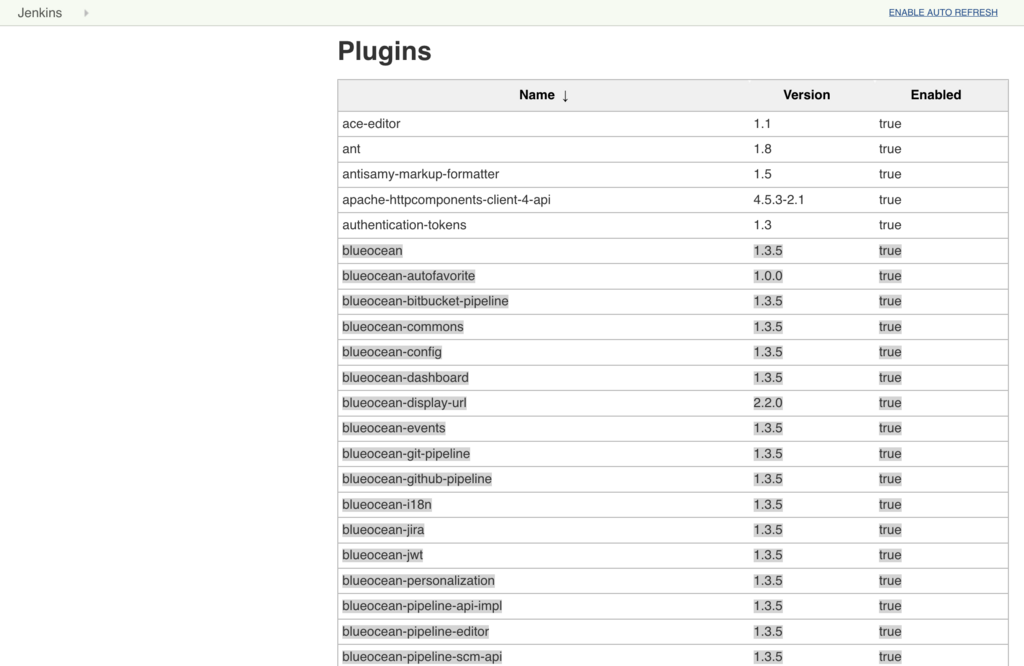This screenshot has width=1024, height=666.
Task: Click version 1.1 of ace-editor
Action: [762, 123]
